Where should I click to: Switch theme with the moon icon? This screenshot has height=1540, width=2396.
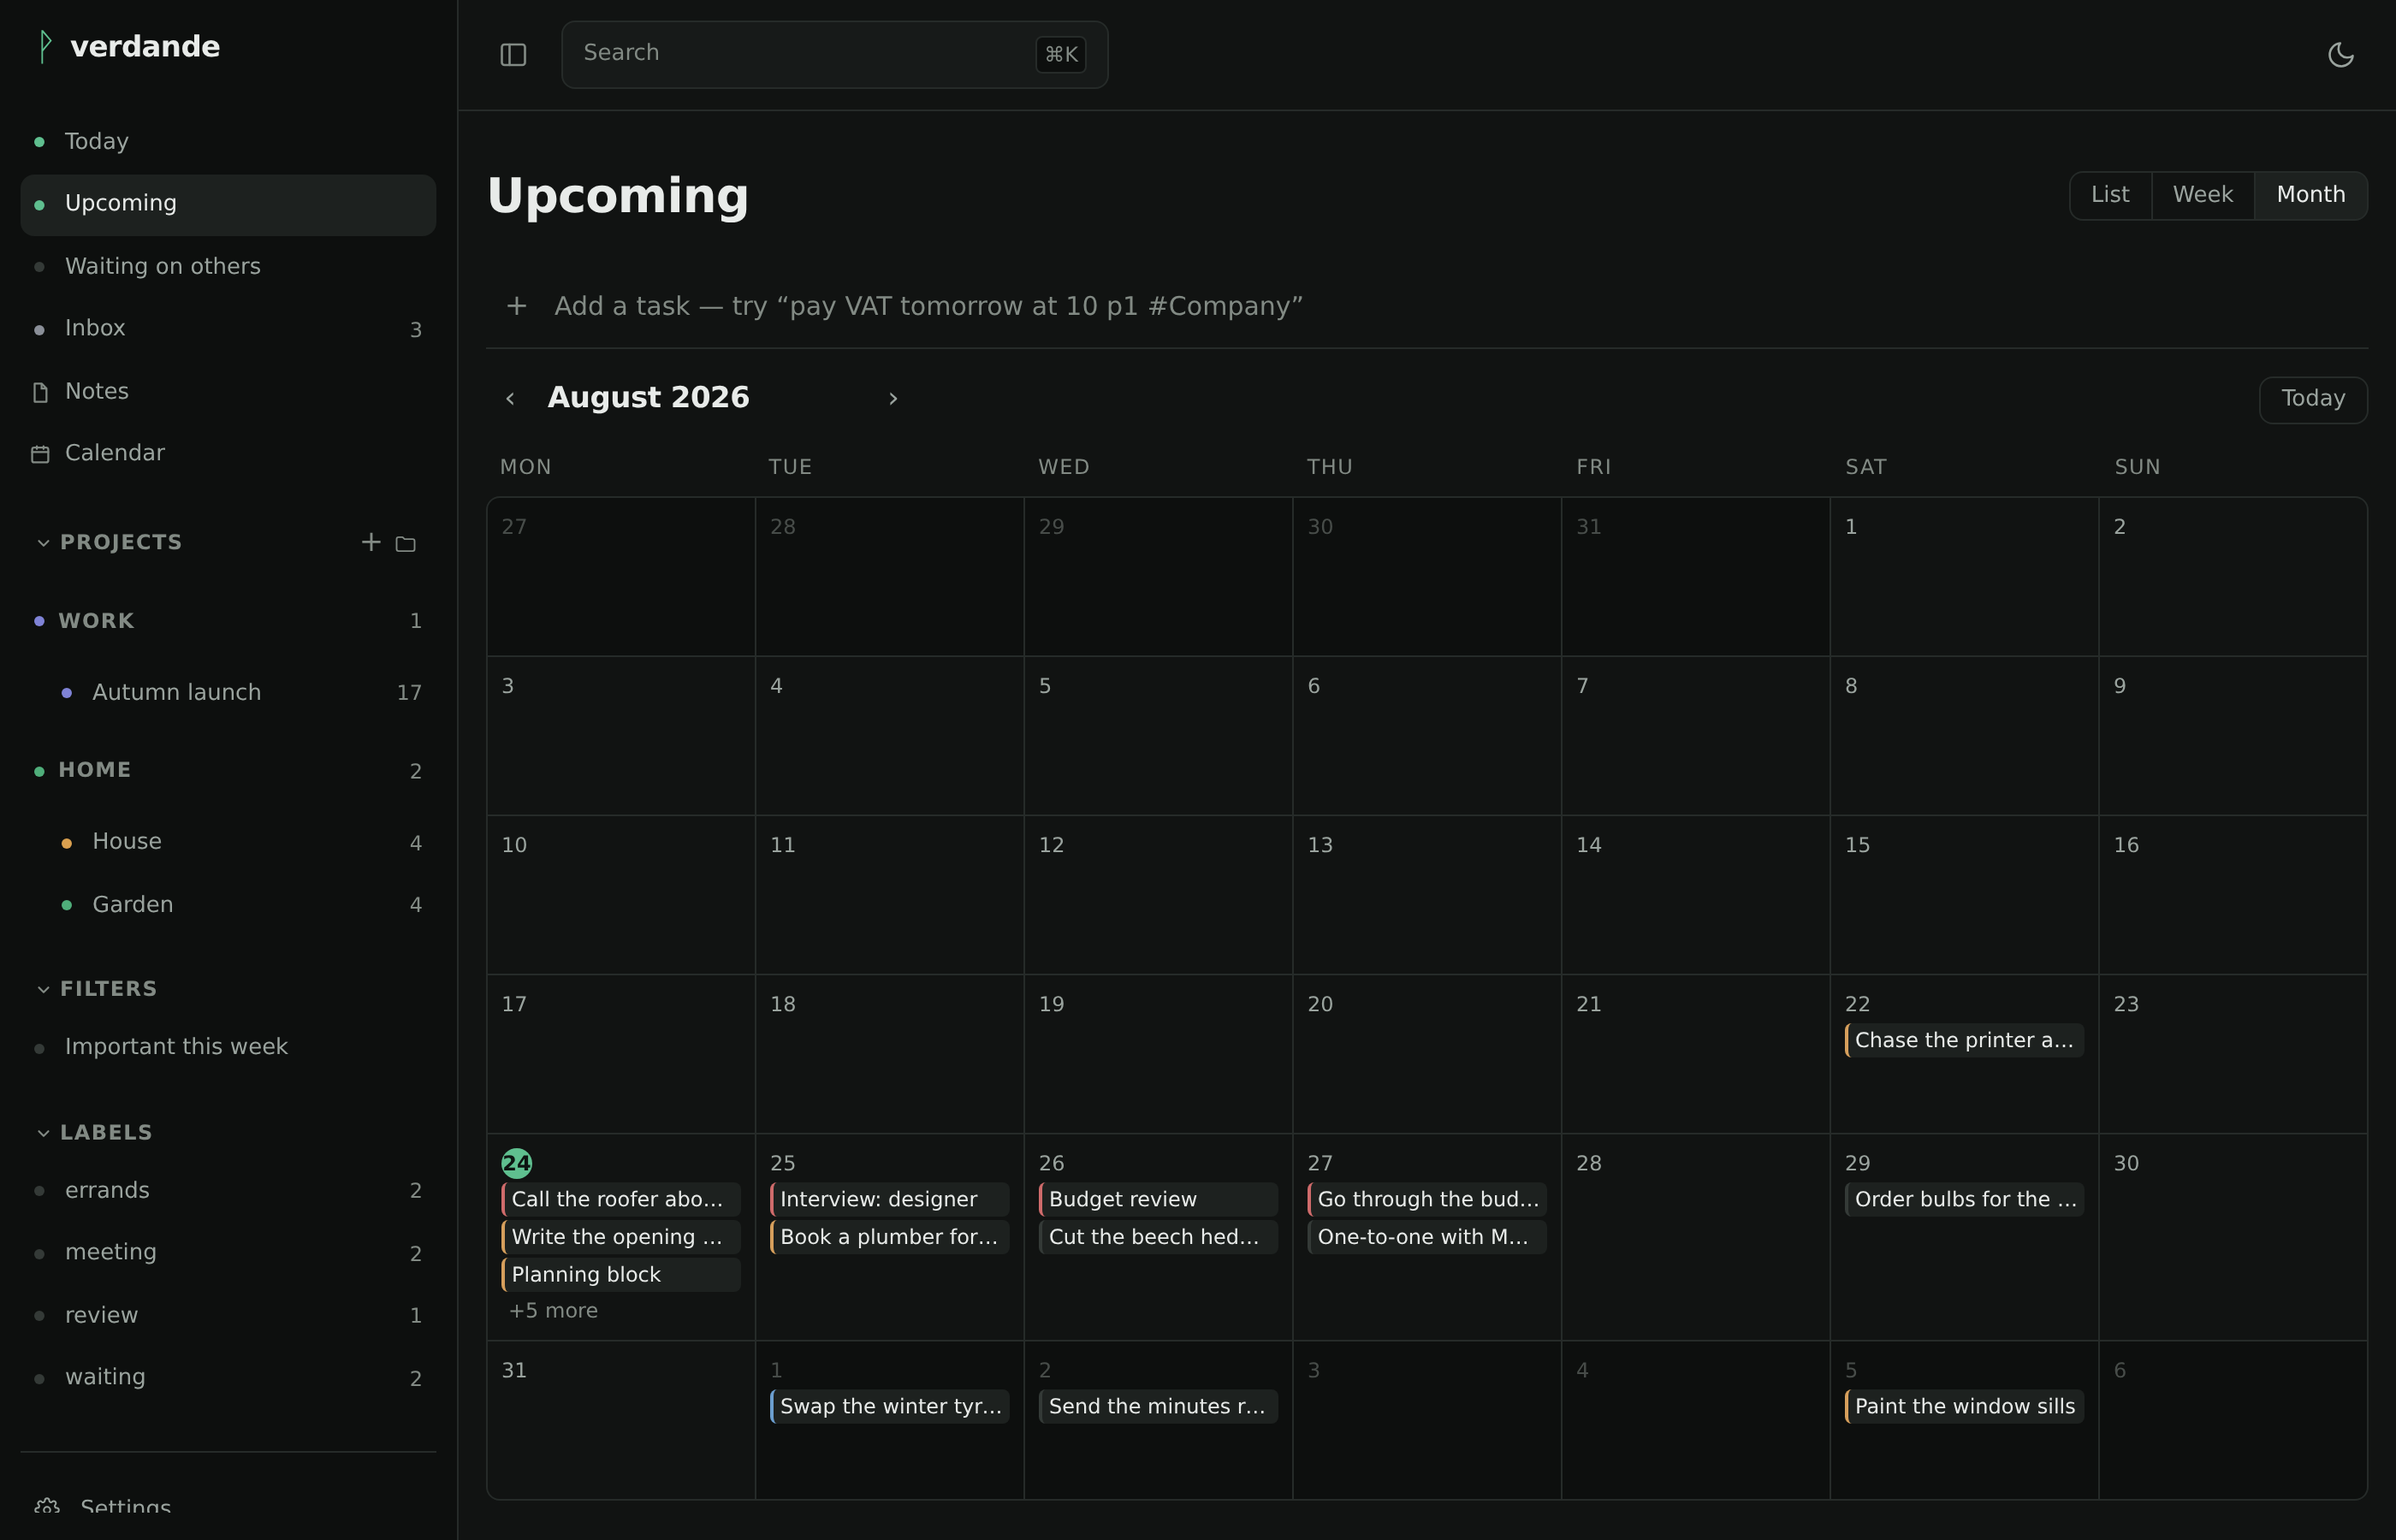point(2341,55)
